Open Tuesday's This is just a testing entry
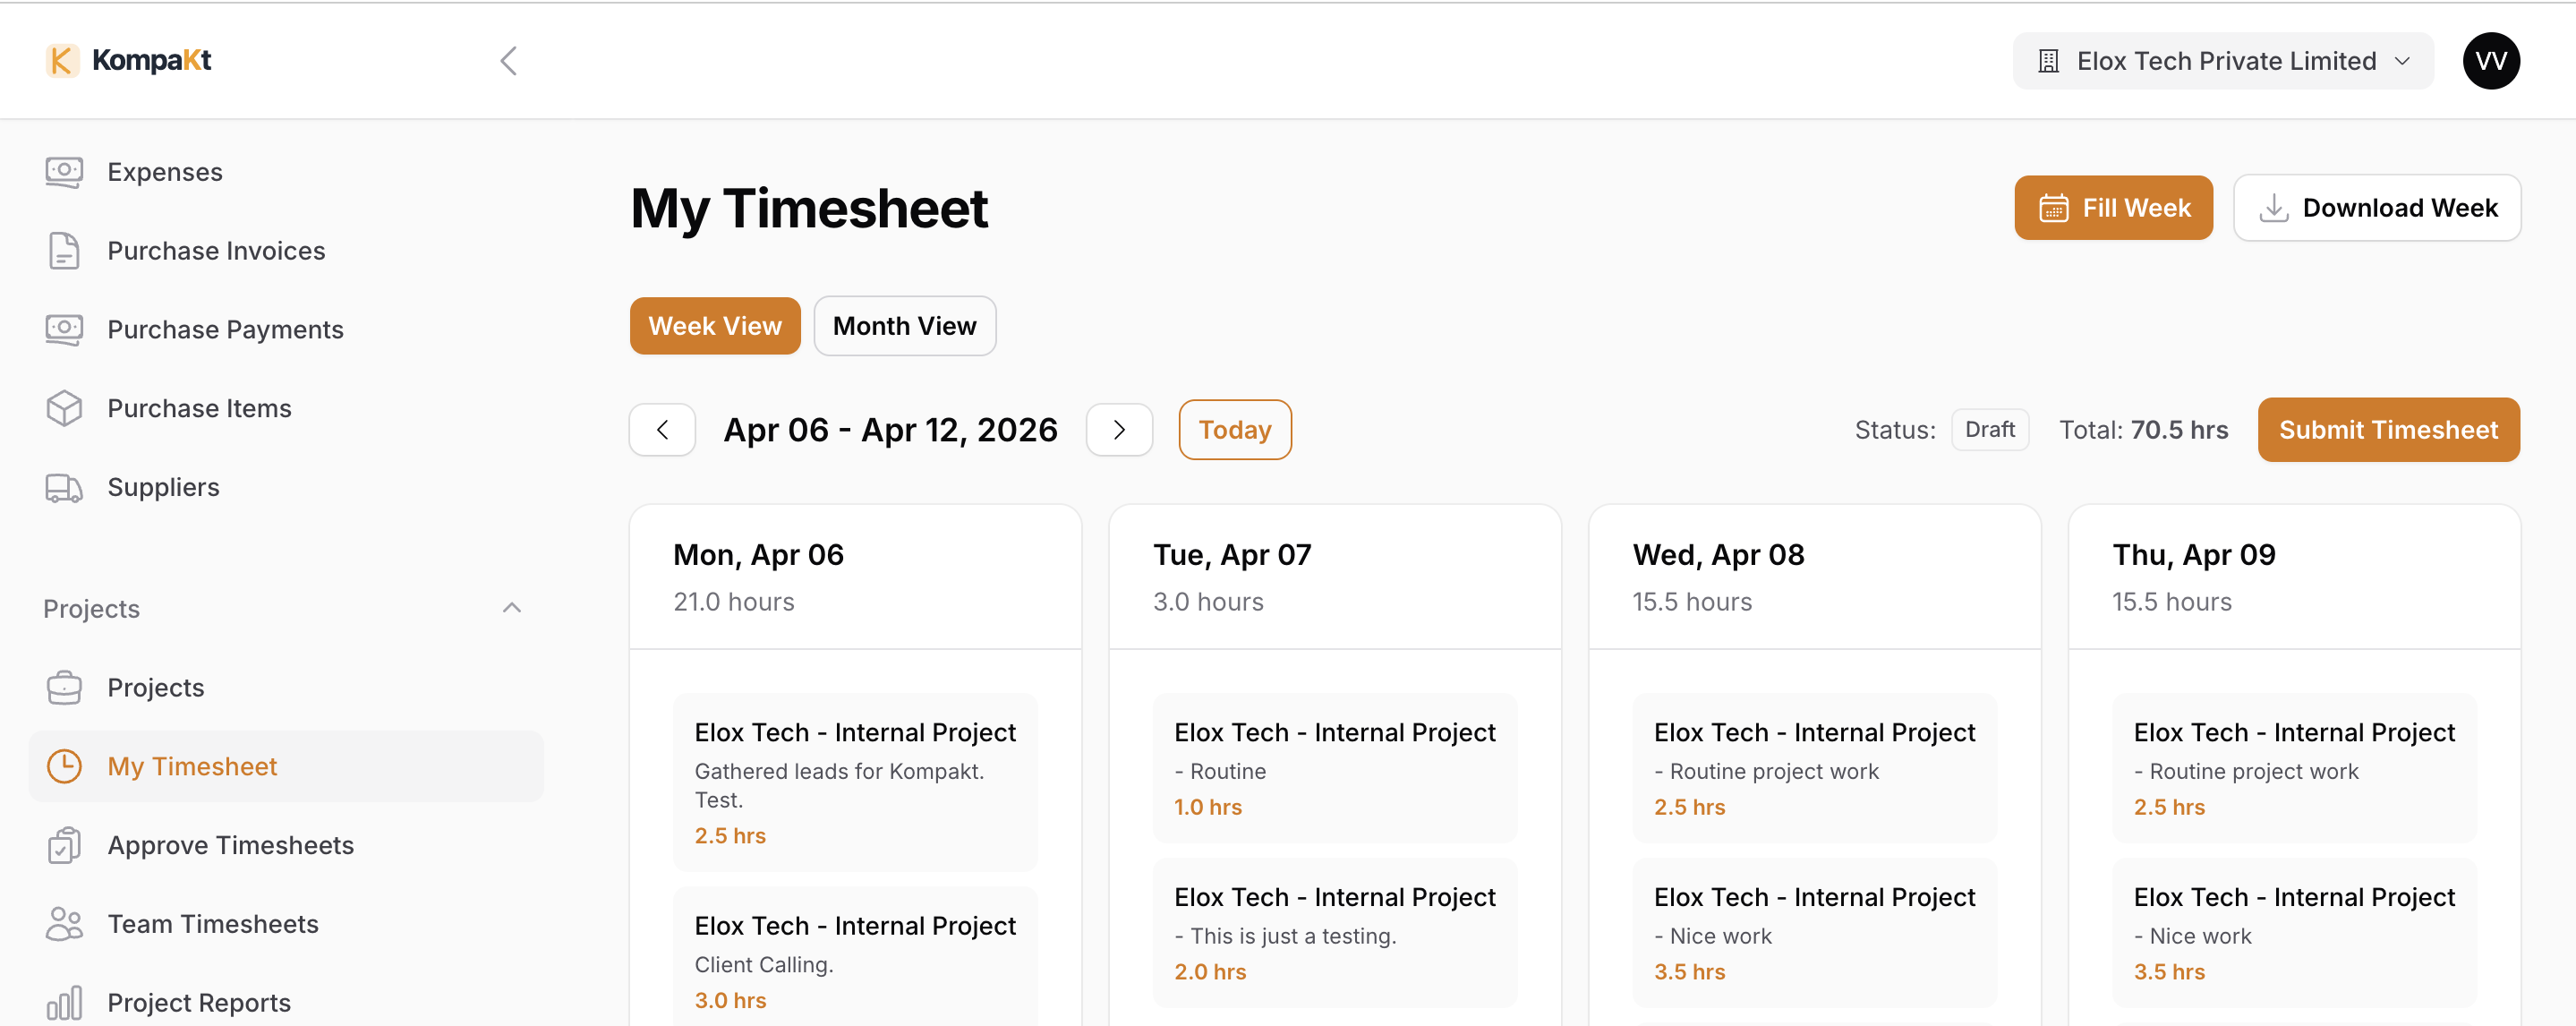Image resolution: width=2576 pixels, height=1026 pixels. [x=1335, y=933]
